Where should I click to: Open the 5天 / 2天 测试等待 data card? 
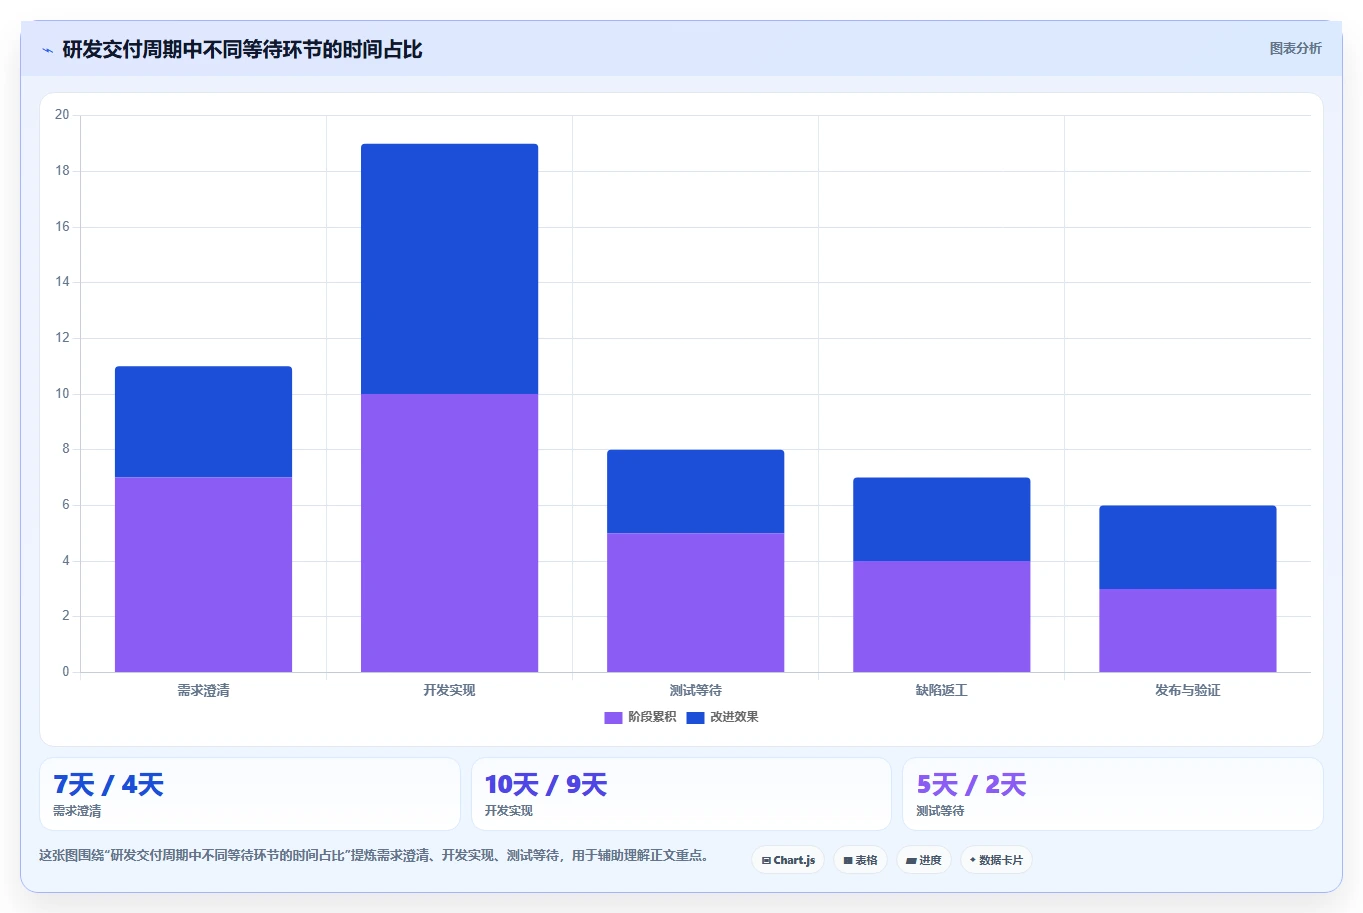[1112, 794]
